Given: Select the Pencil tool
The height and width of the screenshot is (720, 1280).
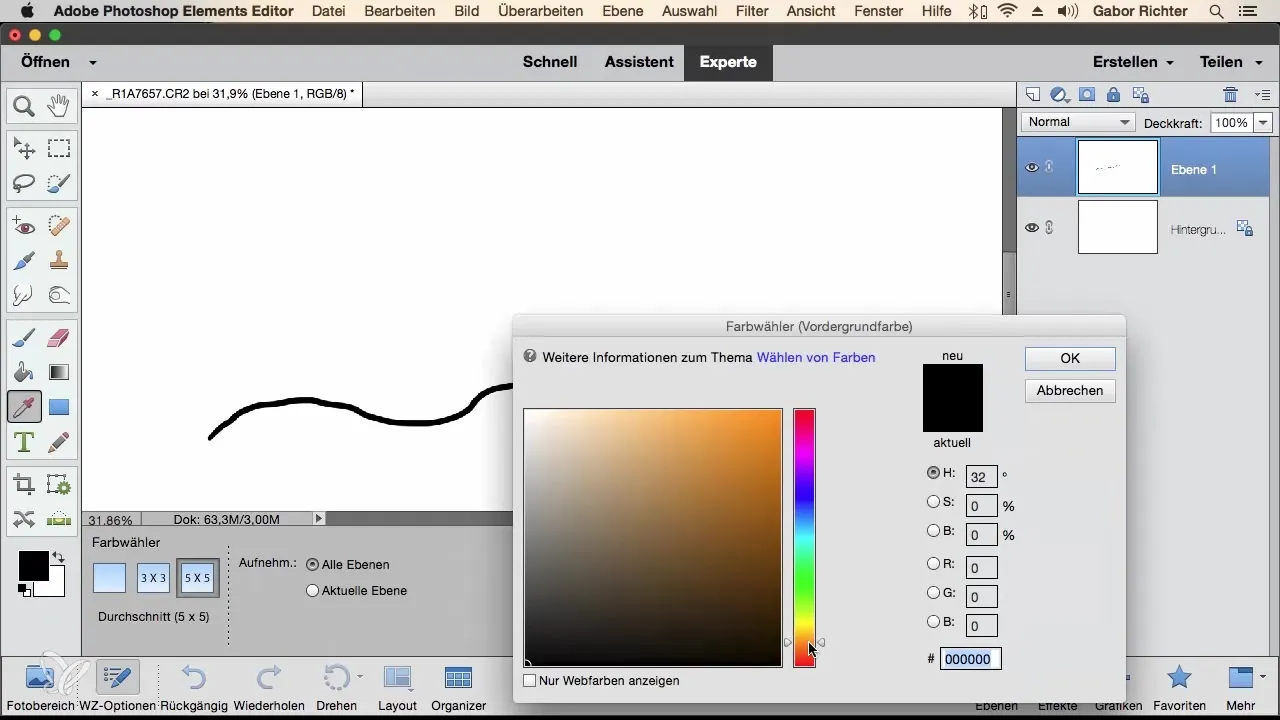Looking at the screenshot, I should pos(59,441).
